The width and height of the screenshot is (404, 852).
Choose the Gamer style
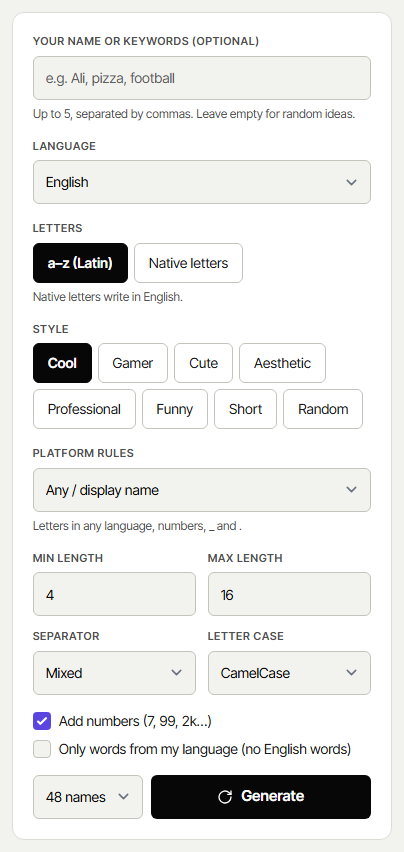[133, 363]
